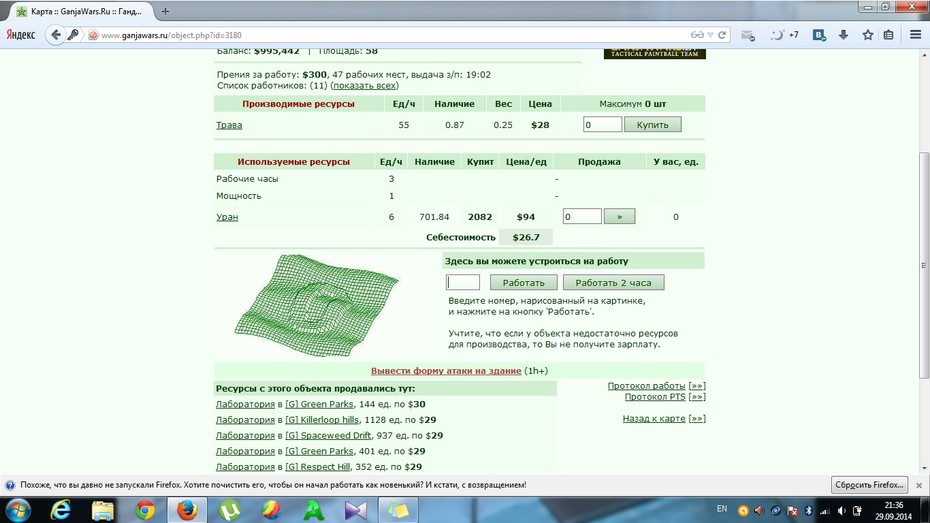The height and width of the screenshot is (523, 930).
Task: Open the sticky notes app on the taskbar
Action: tap(398, 510)
